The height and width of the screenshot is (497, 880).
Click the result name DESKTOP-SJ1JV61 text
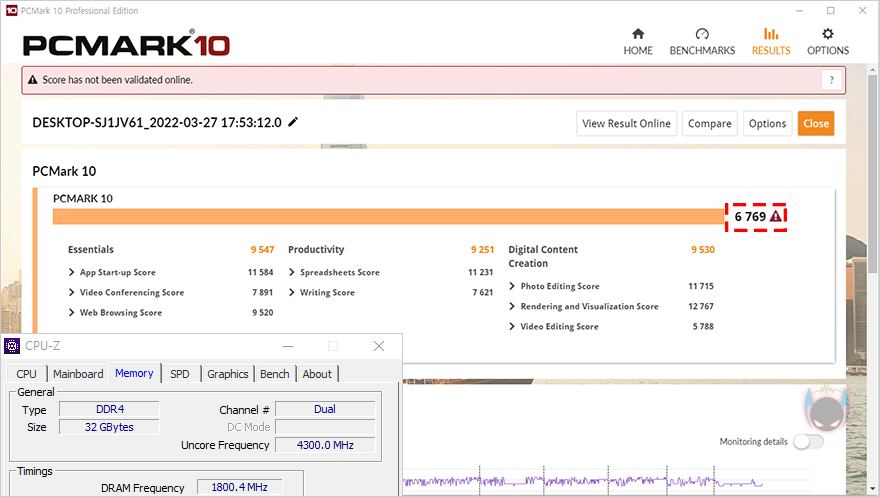point(157,123)
